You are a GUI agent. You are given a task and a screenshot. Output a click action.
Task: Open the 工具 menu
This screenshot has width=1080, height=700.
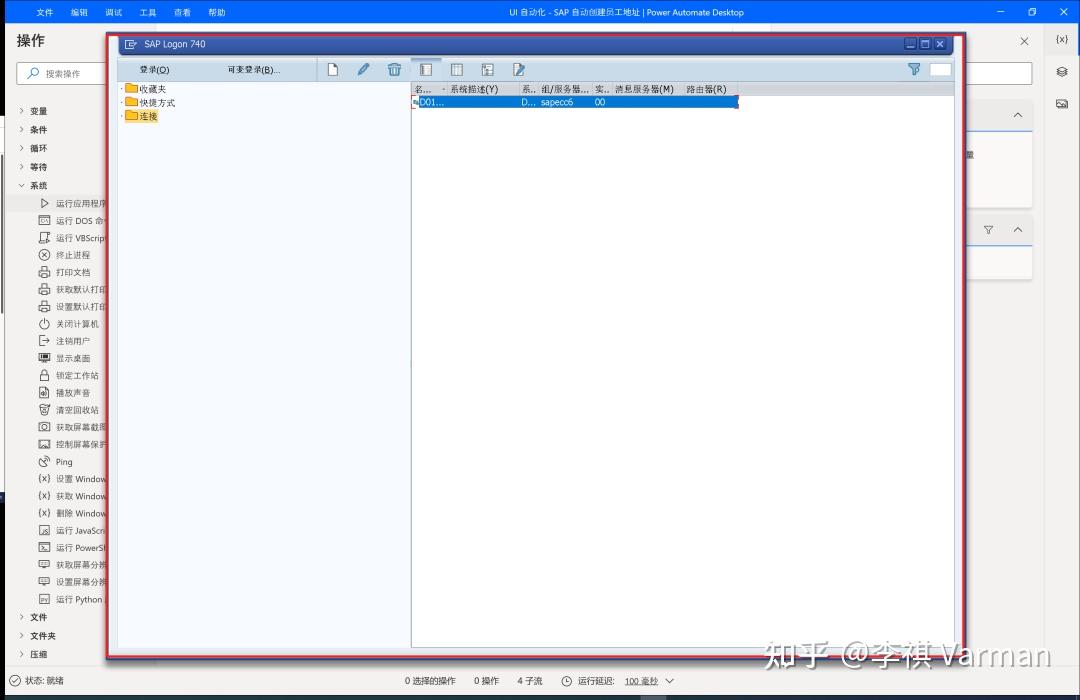tap(147, 12)
